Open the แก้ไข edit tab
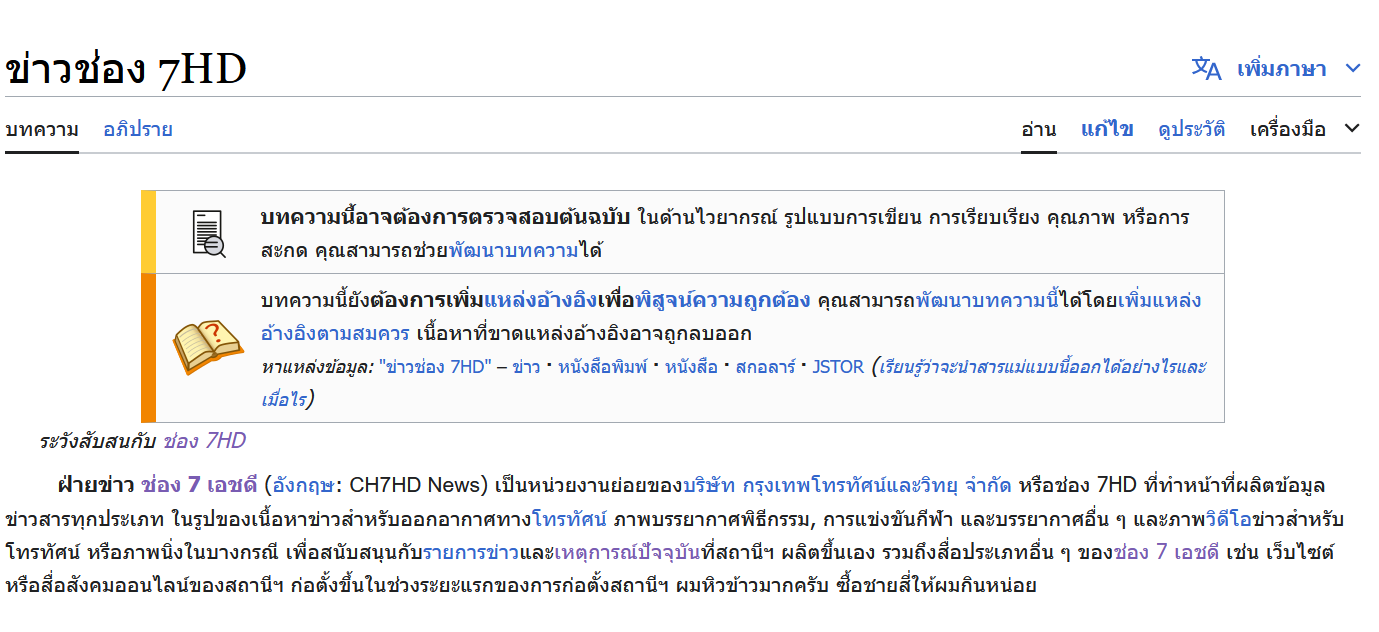Viewport: 1379px width, 632px height. tap(1107, 129)
